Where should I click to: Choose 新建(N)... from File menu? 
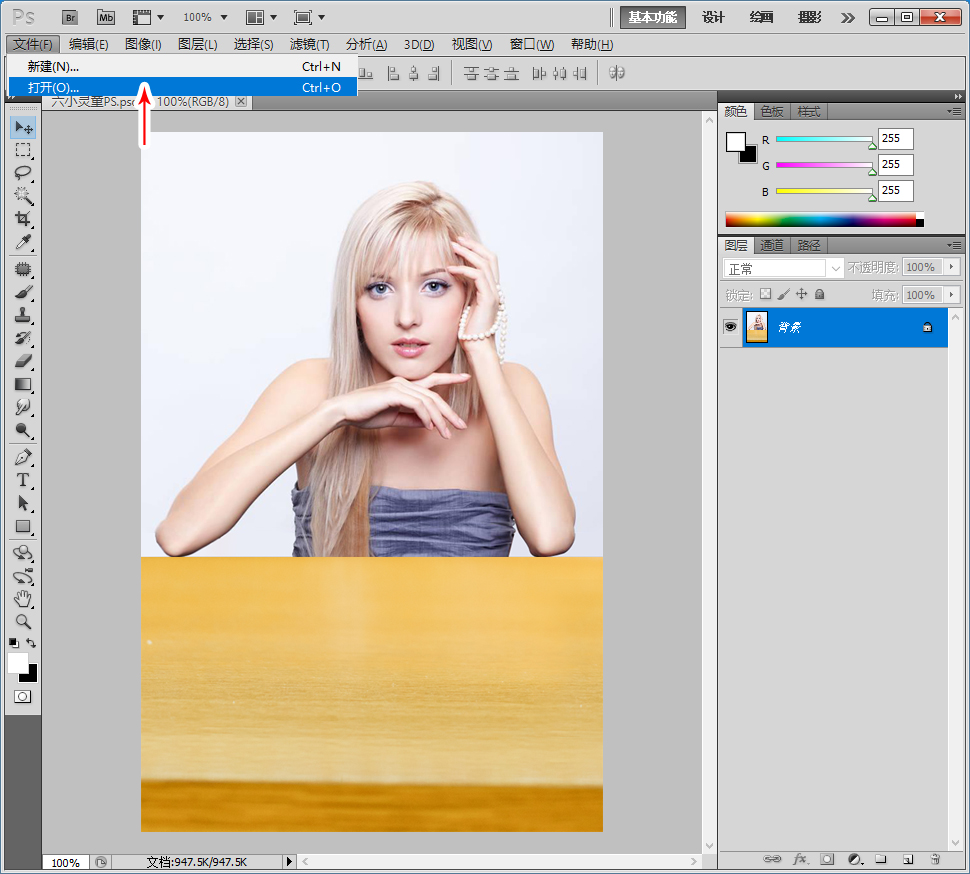(x=183, y=67)
